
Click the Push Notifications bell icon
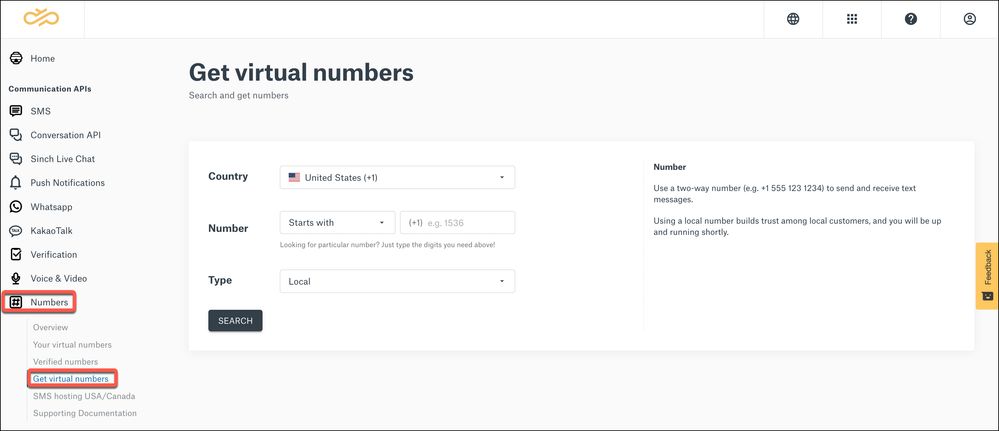16,183
